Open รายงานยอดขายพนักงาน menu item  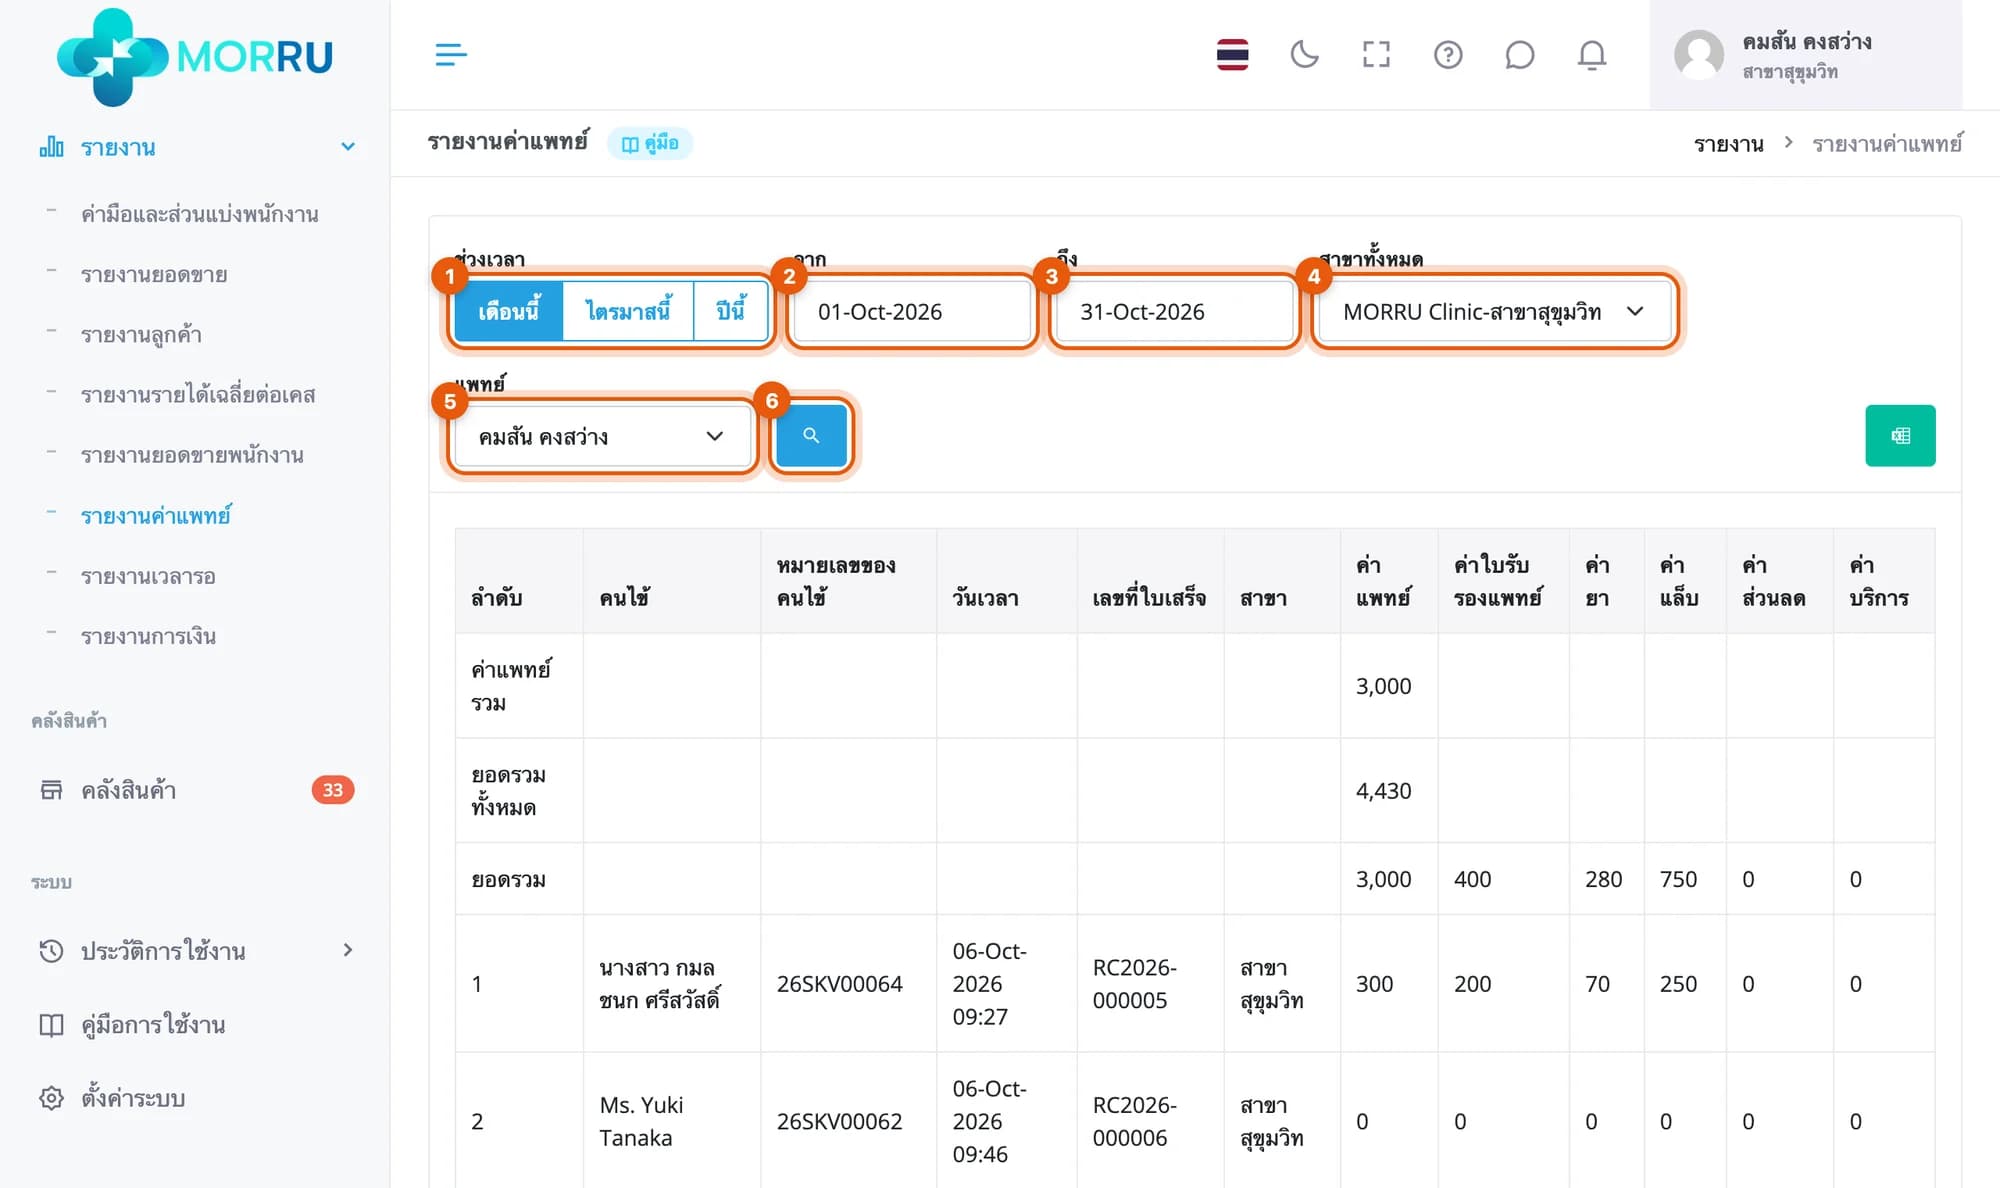(192, 455)
